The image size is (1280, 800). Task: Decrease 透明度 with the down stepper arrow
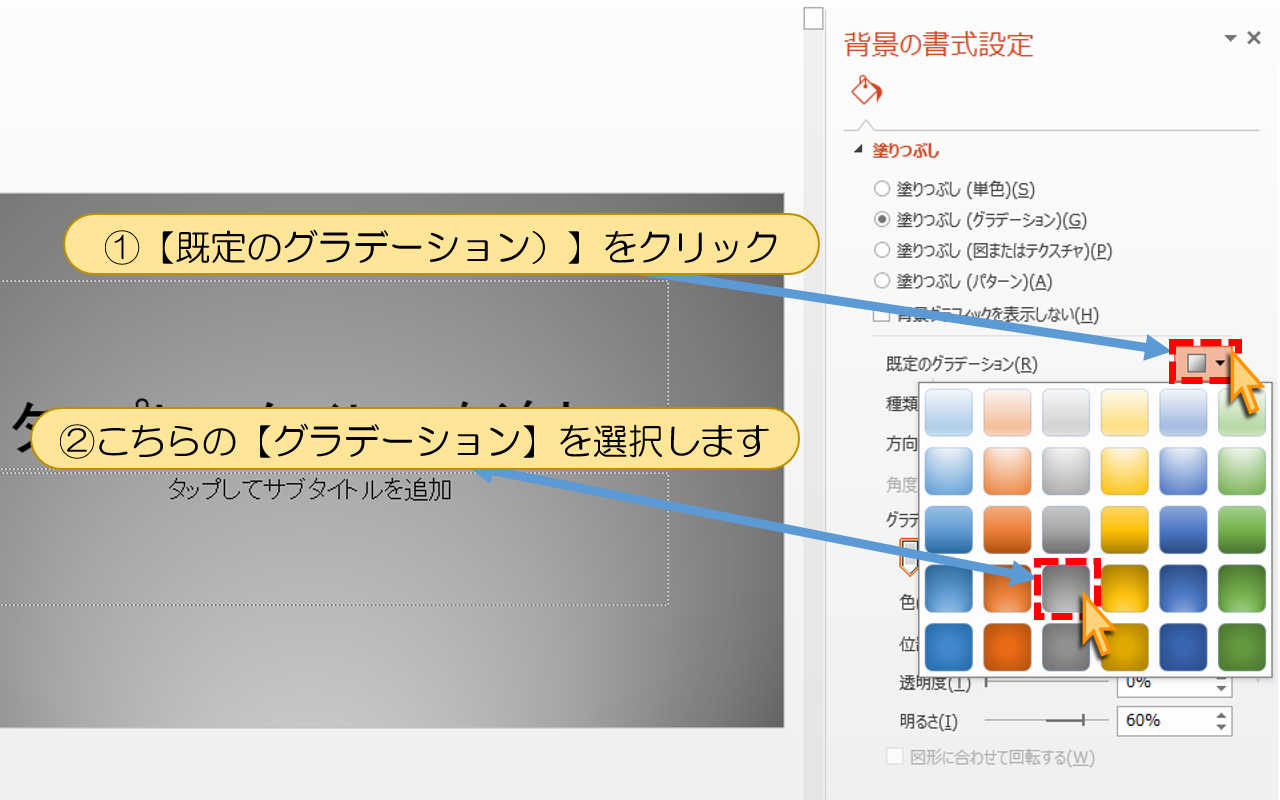[1222, 689]
